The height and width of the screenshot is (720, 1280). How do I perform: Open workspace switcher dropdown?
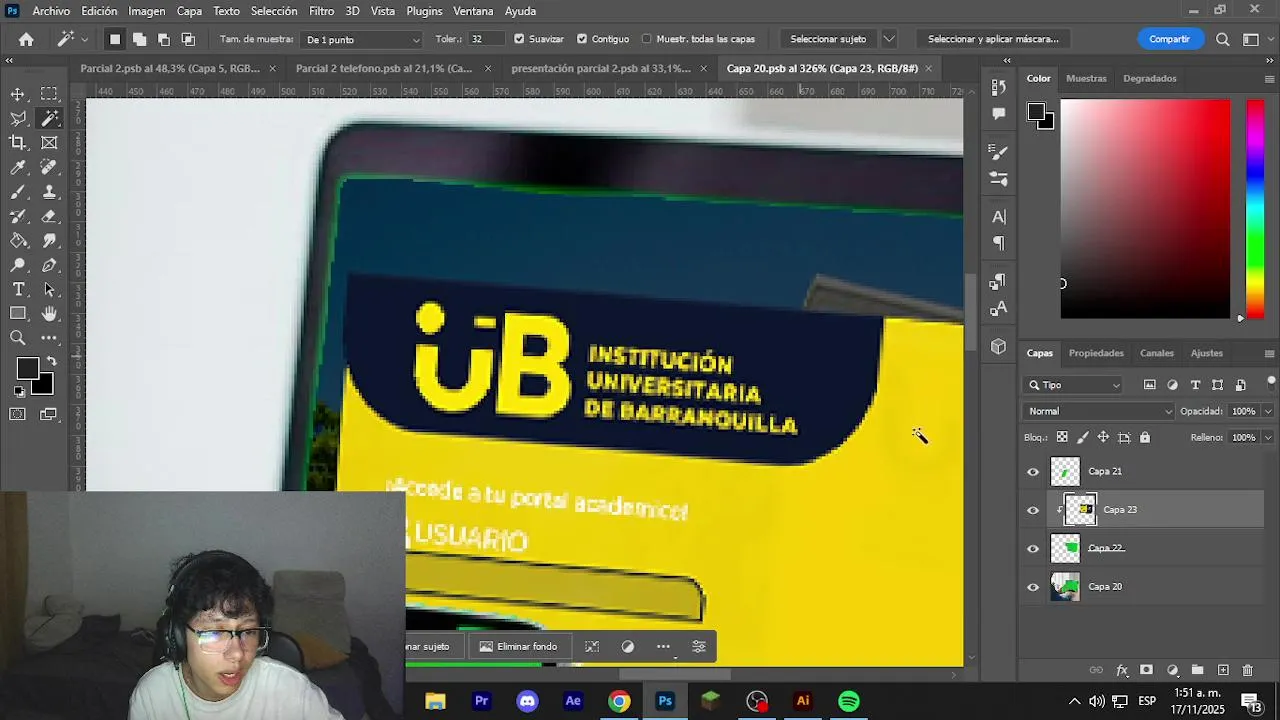coord(1251,39)
